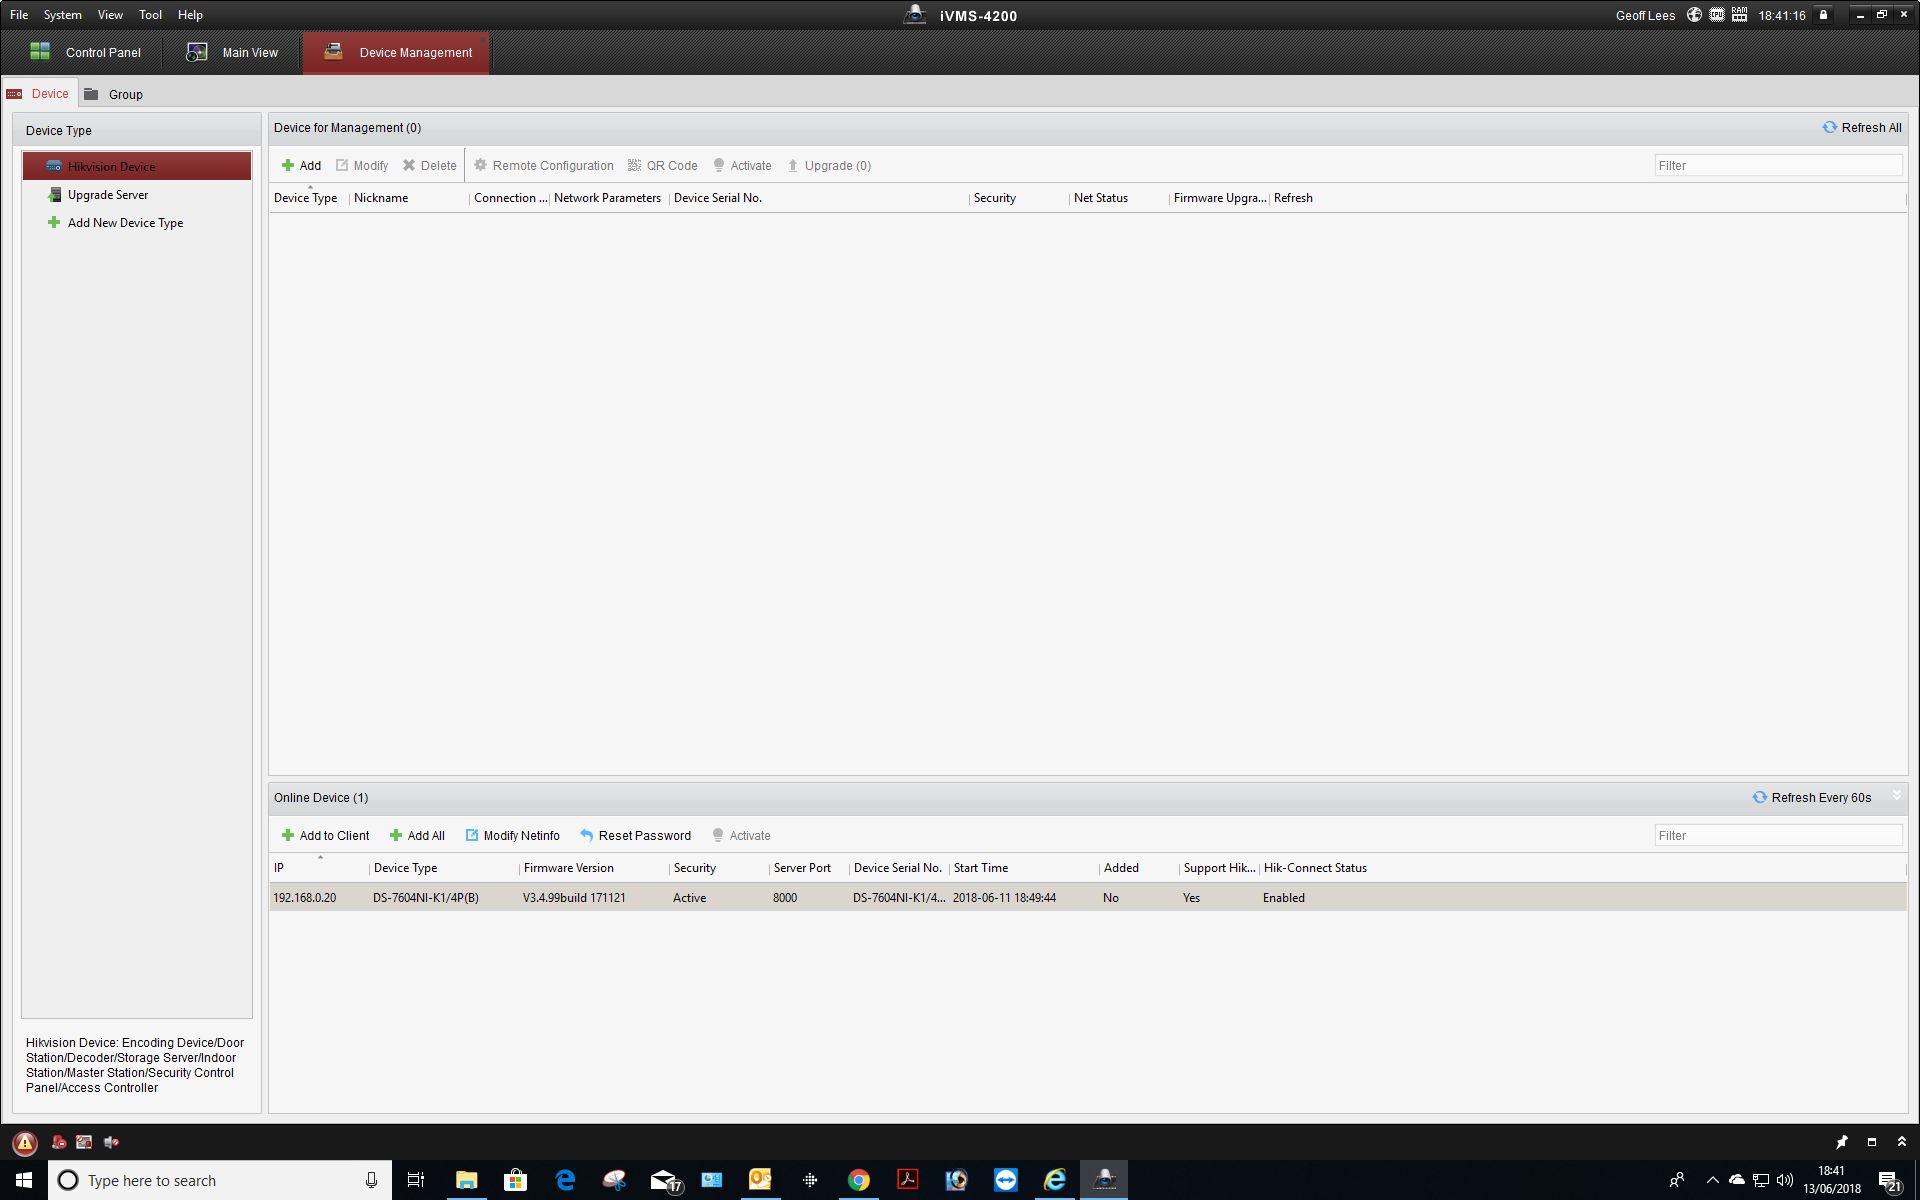This screenshot has height=1200, width=1920.
Task: Click the RAM usage icon in the title bar
Action: [1738, 14]
